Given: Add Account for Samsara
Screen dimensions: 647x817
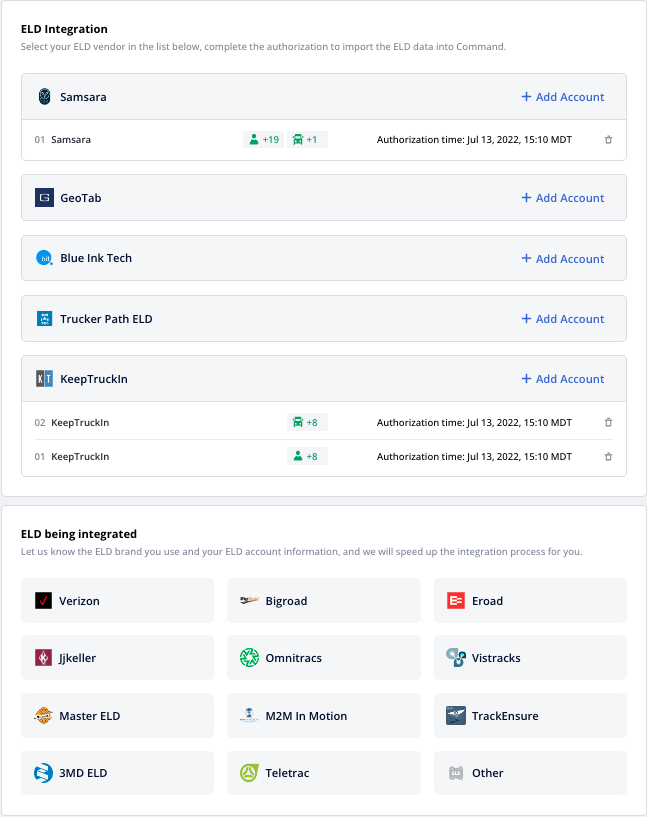Looking at the screenshot, I should [x=563, y=97].
